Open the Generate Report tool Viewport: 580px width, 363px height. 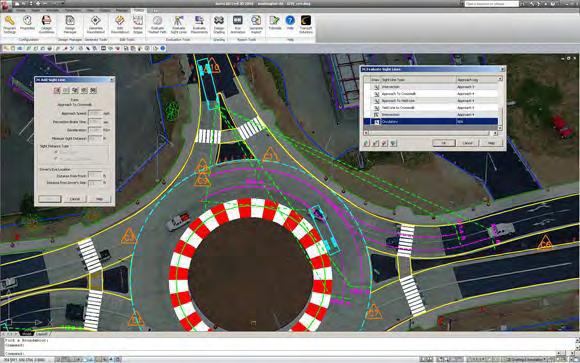[256, 25]
